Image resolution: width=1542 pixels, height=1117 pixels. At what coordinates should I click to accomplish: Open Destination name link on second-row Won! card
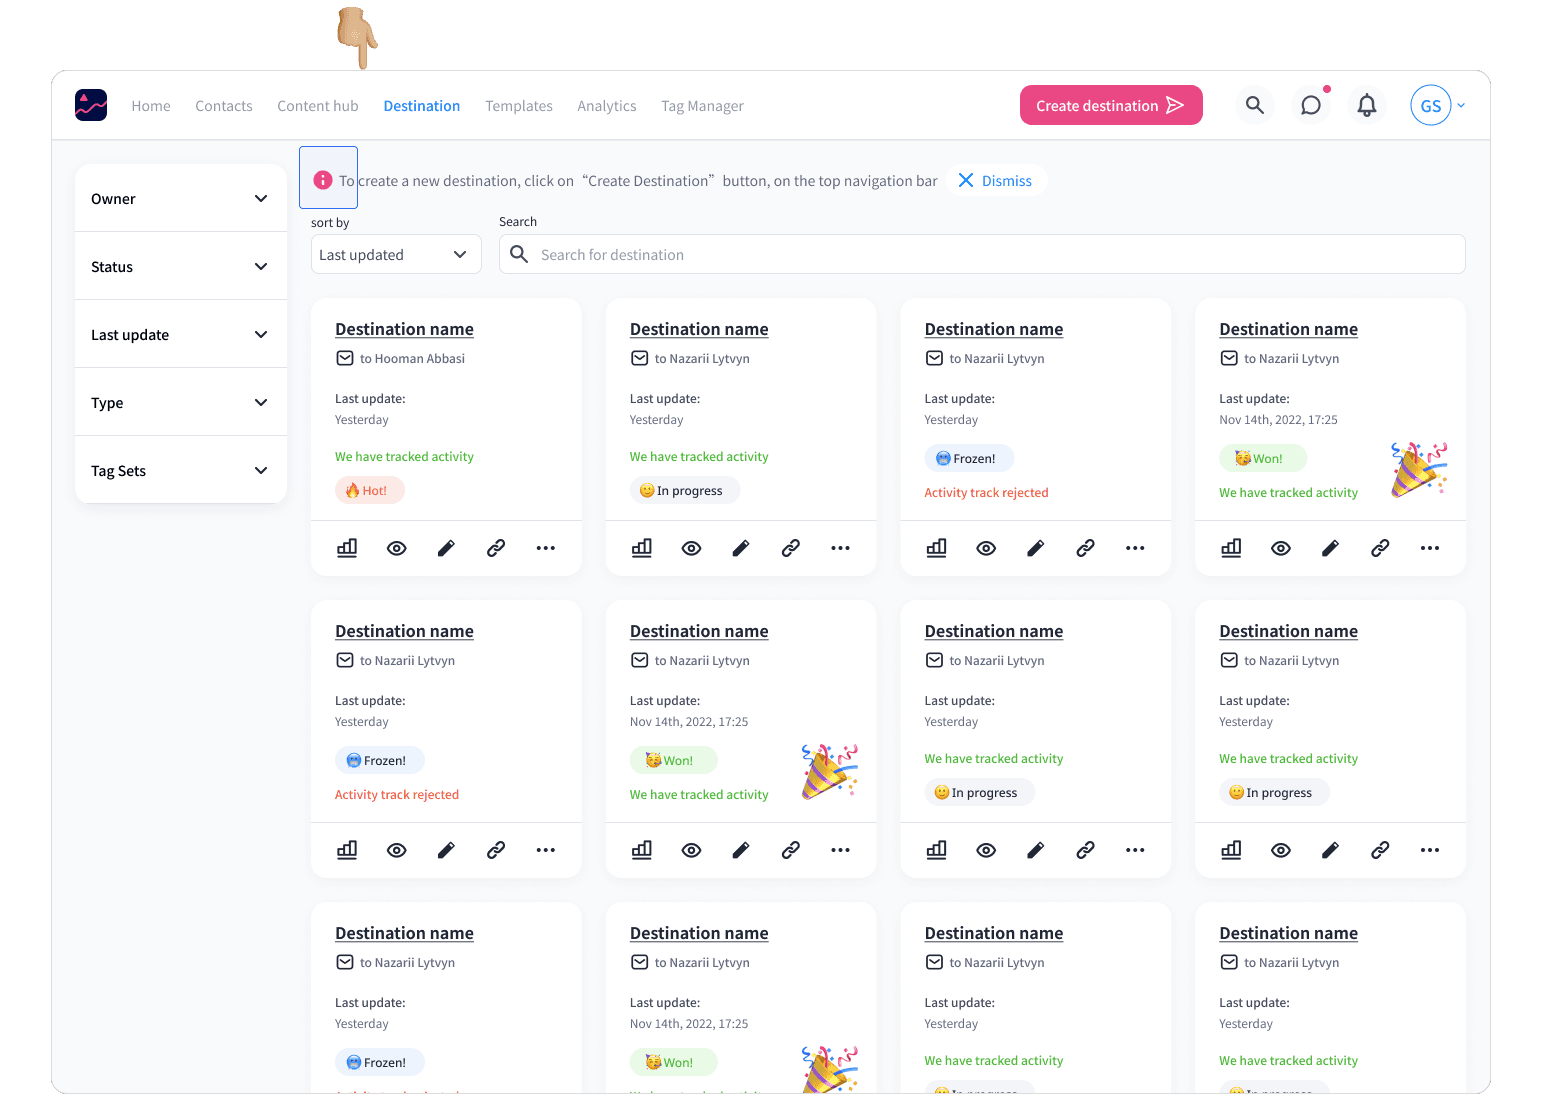[699, 631]
